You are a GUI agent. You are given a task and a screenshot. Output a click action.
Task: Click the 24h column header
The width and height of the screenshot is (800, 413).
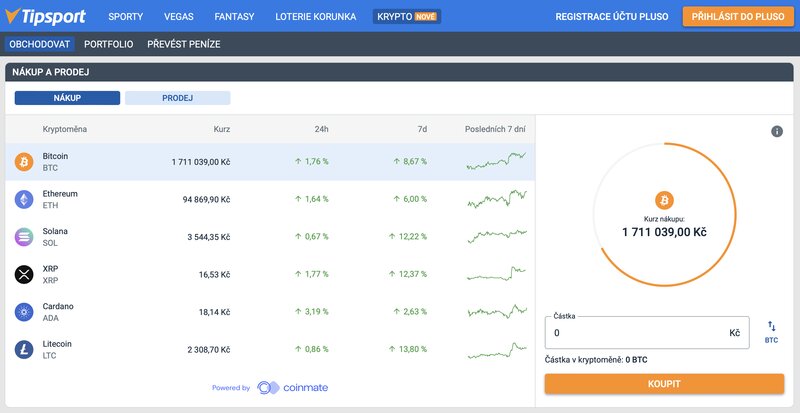[321, 129]
